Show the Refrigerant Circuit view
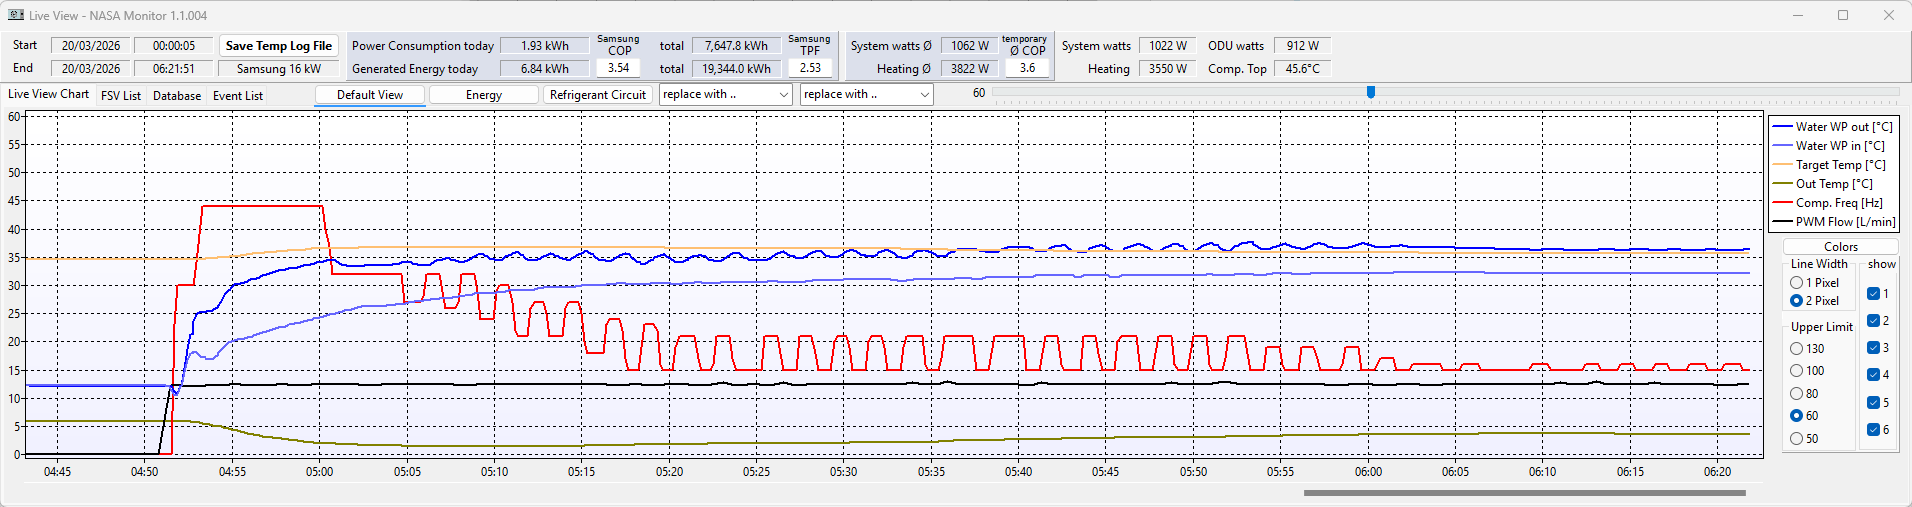The height and width of the screenshot is (507, 1912). tap(598, 95)
